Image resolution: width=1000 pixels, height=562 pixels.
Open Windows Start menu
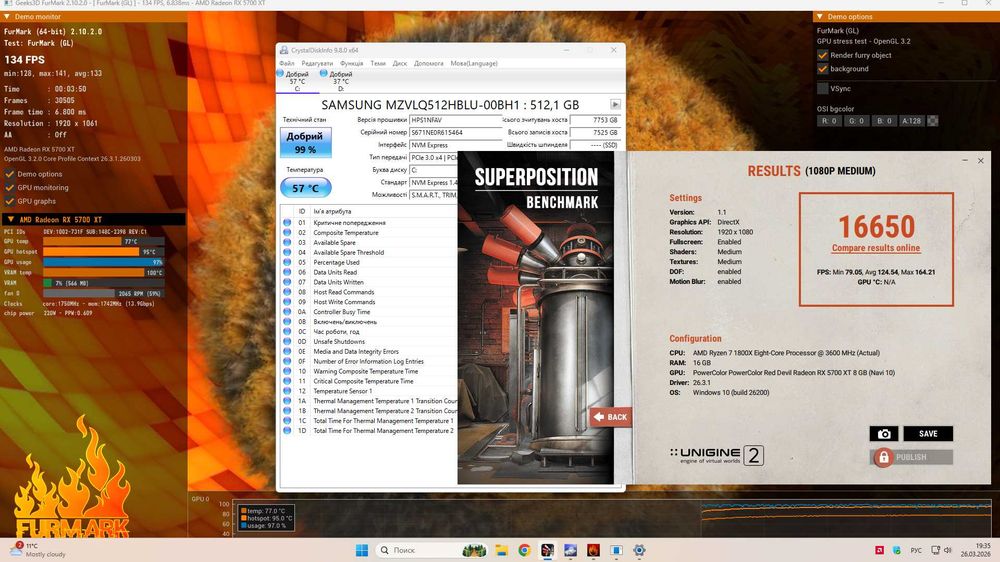coord(362,550)
